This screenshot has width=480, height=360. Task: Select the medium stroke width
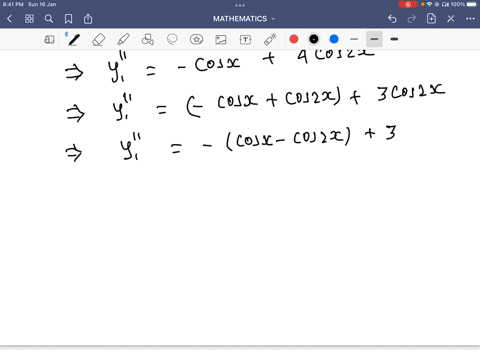click(x=374, y=39)
